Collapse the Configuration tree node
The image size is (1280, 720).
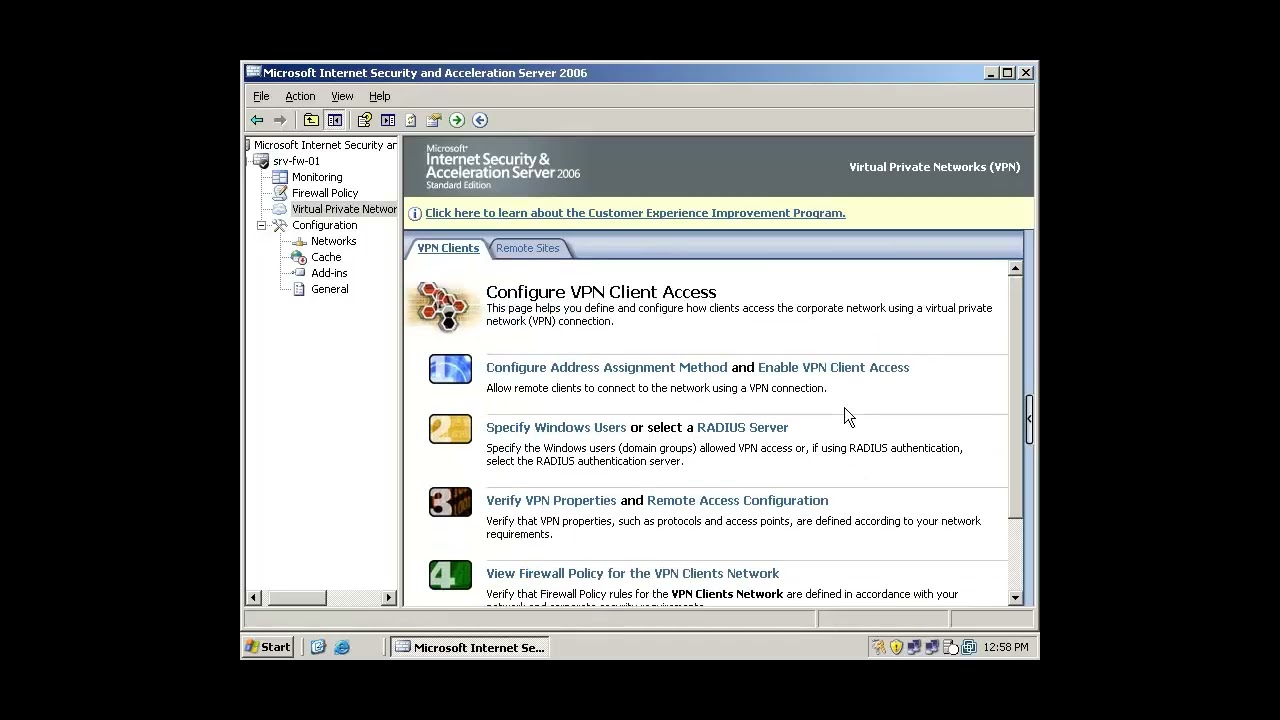(x=262, y=225)
